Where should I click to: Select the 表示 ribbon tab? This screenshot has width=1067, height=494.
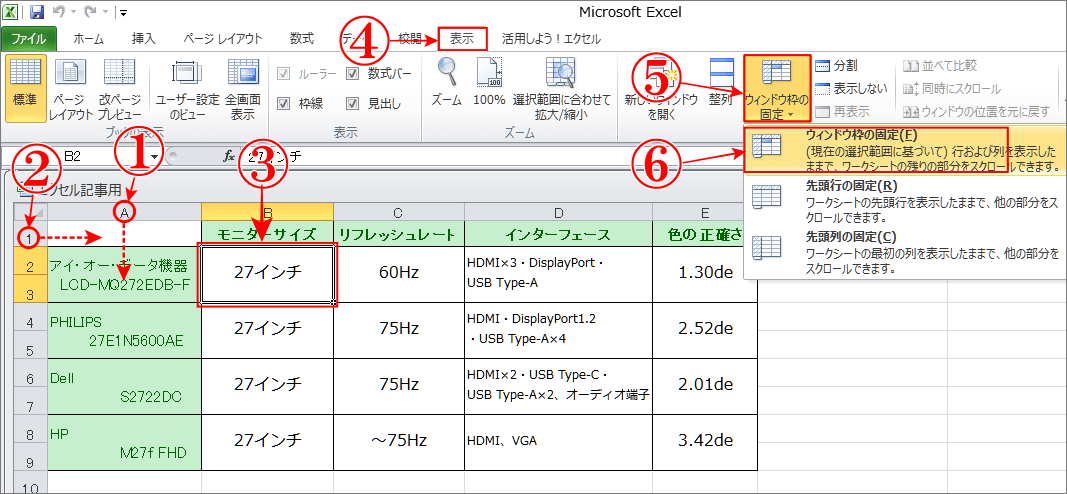(x=463, y=39)
